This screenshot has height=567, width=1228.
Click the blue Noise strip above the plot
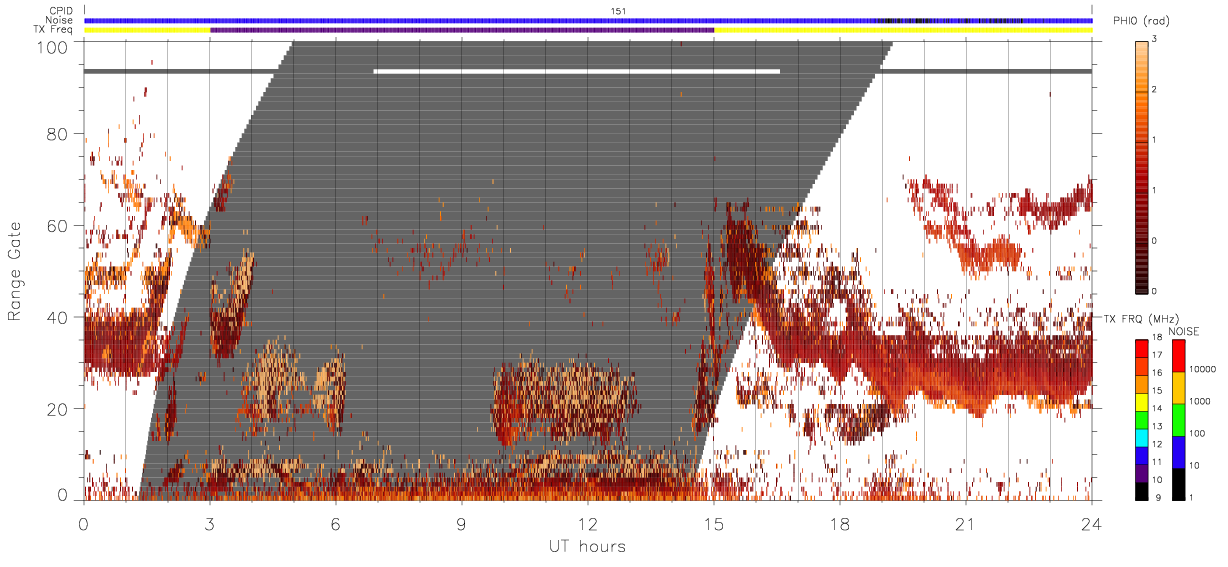pyautogui.click(x=588, y=20)
